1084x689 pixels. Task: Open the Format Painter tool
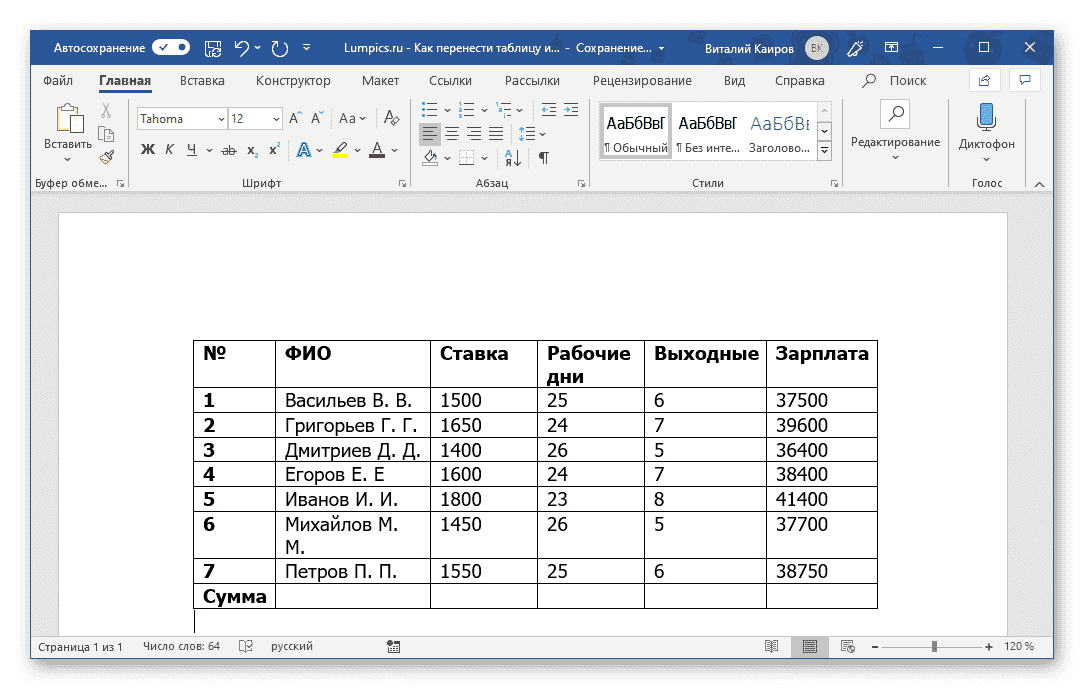(x=105, y=157)
